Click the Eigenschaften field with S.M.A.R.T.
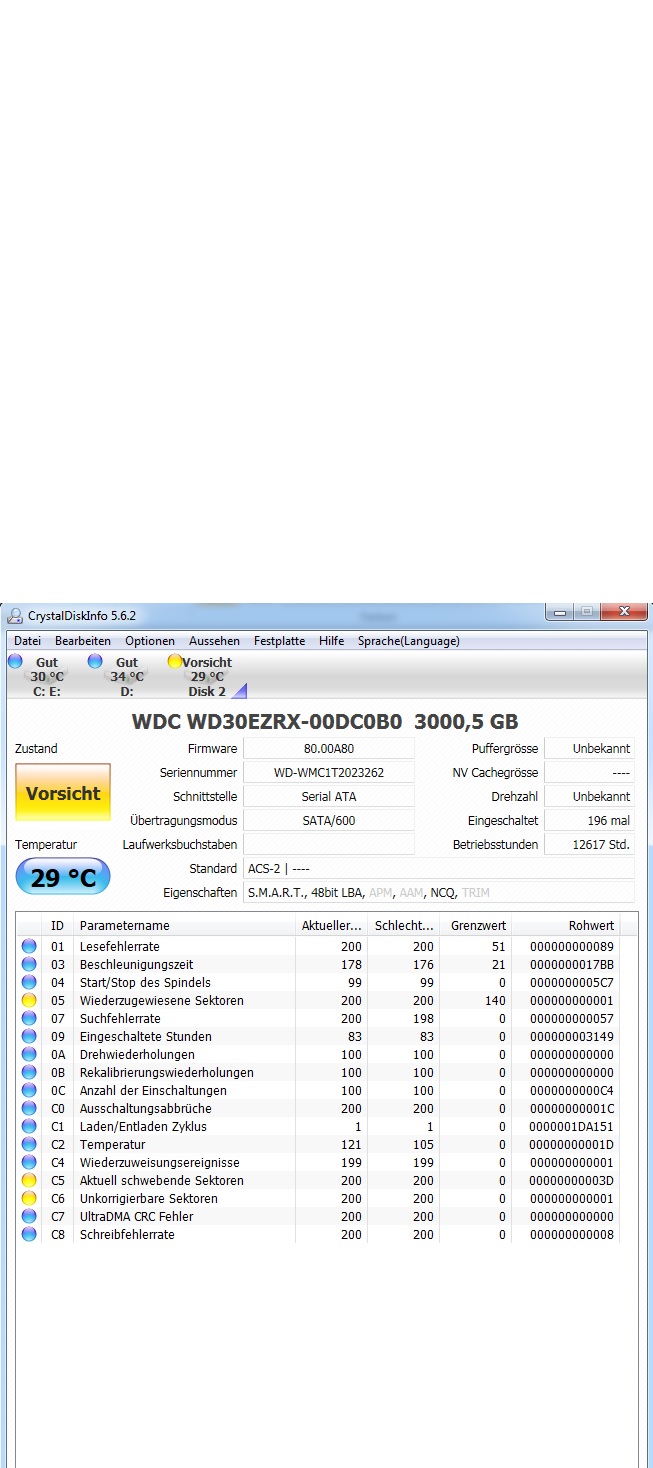 tap(439, 892)
